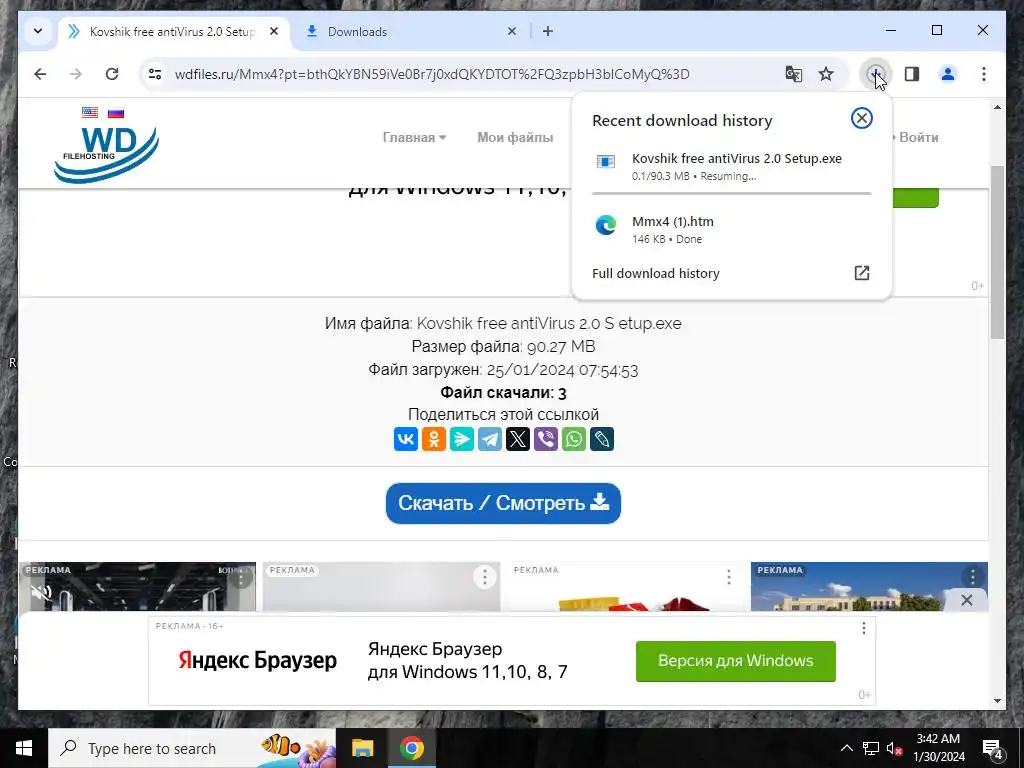This screenshot has height=768, width=1024.
Task: Toggle the Chrome downloads bubble icon
Action: pyautogui.click(x=875, y=74)
